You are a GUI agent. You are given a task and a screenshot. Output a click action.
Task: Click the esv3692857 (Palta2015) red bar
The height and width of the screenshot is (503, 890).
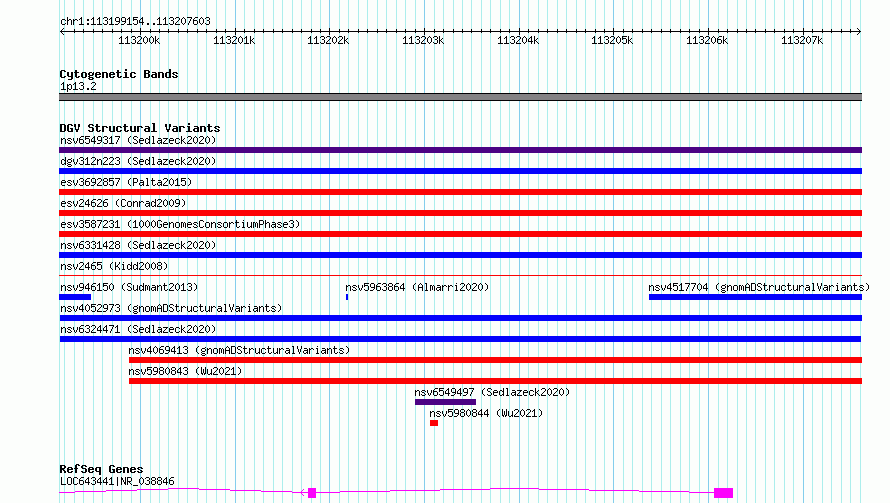click(x=460, y=192)
